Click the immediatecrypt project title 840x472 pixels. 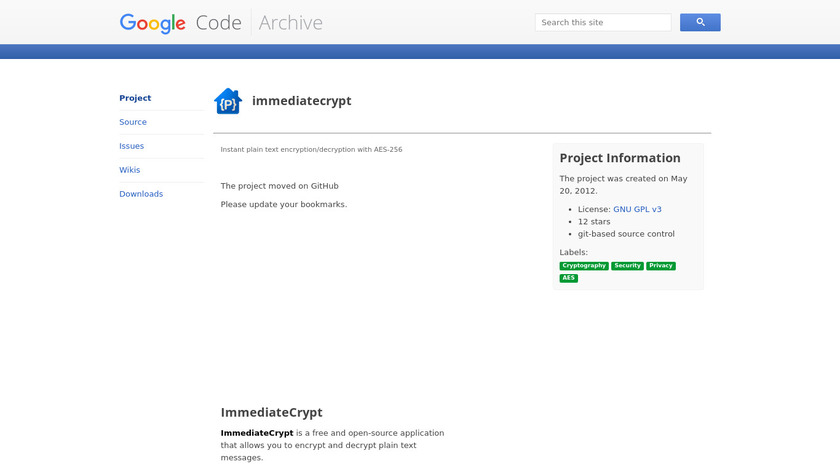[x=302, y=101]
